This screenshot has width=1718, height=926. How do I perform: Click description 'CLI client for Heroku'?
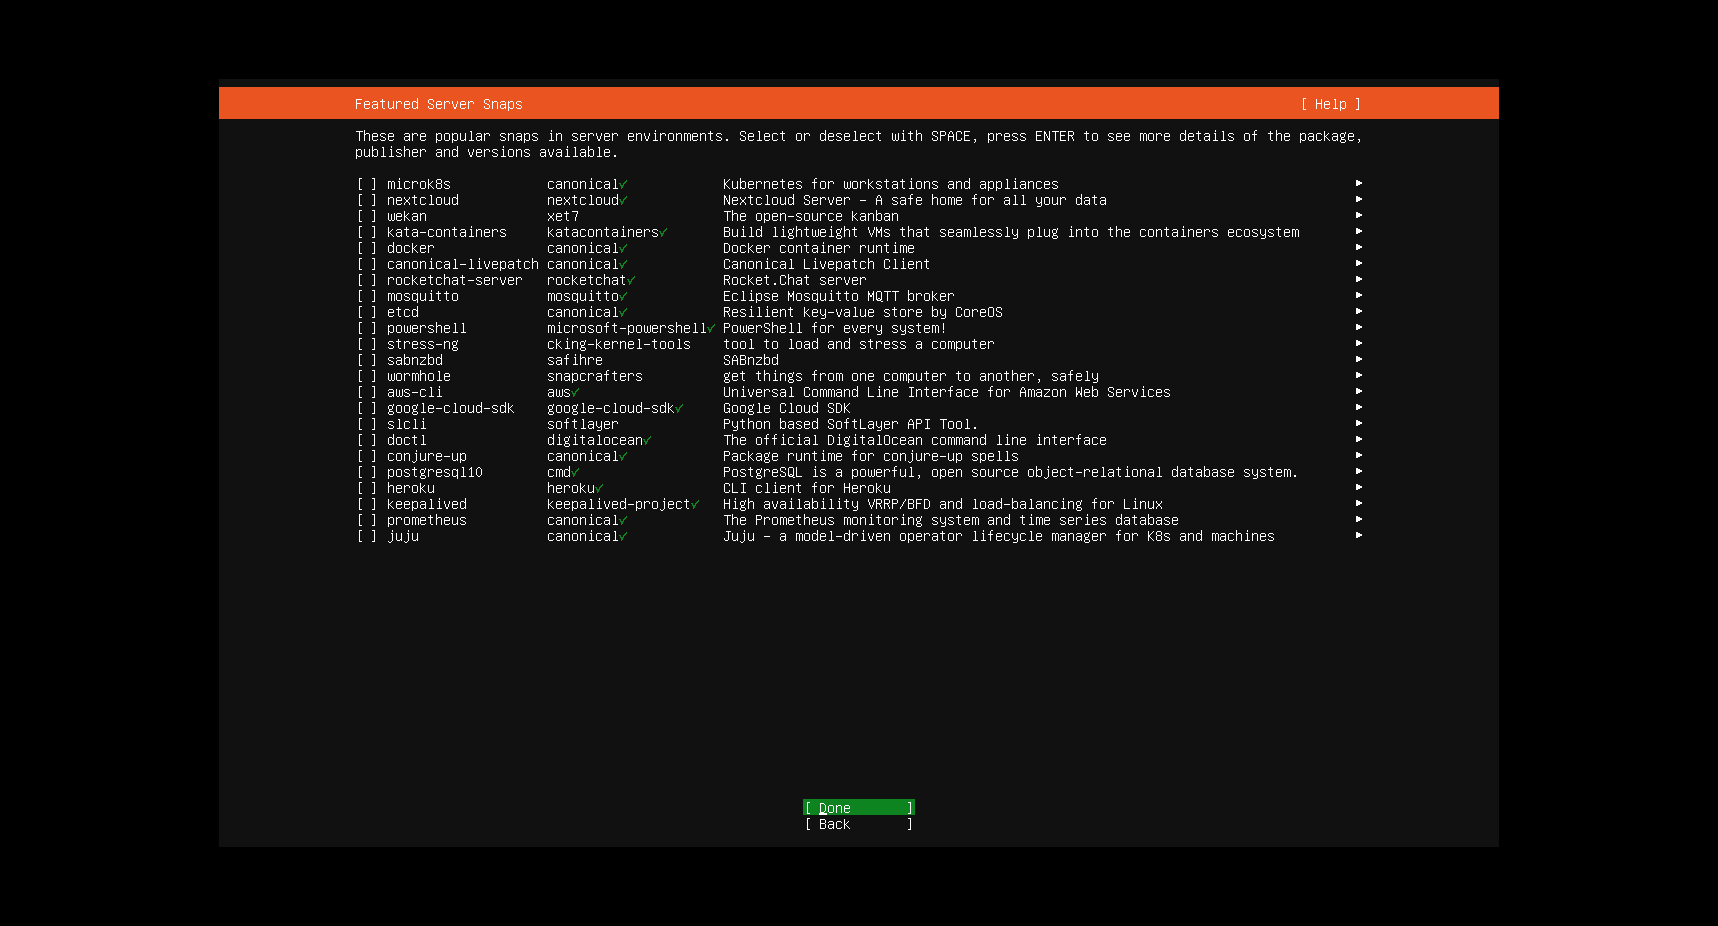click(x=807, y=488)
